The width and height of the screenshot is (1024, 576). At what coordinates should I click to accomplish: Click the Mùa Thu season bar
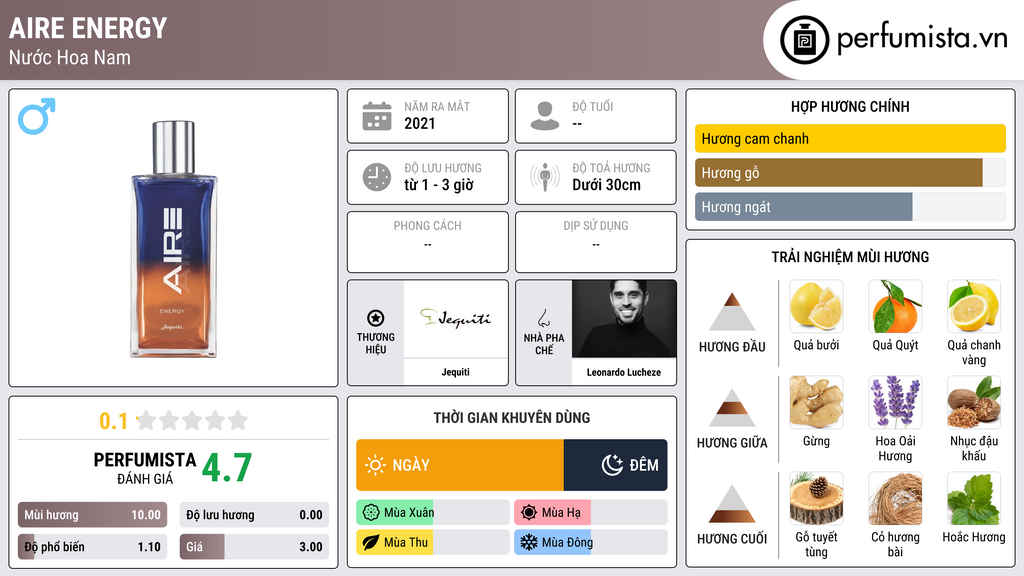[433, 542]
